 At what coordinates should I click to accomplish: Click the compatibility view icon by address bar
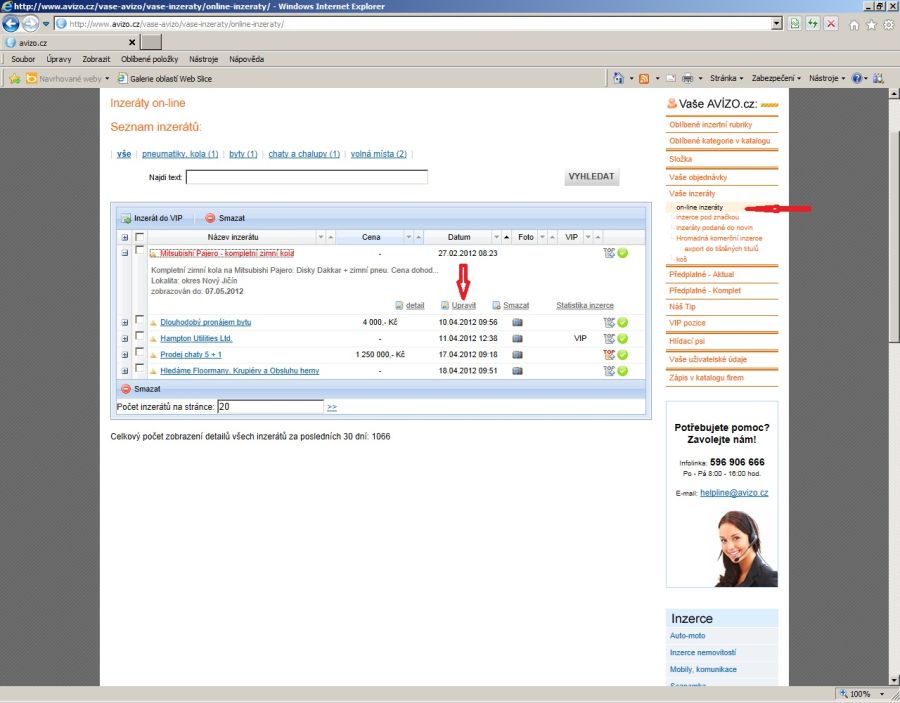(x=794, y=24)
